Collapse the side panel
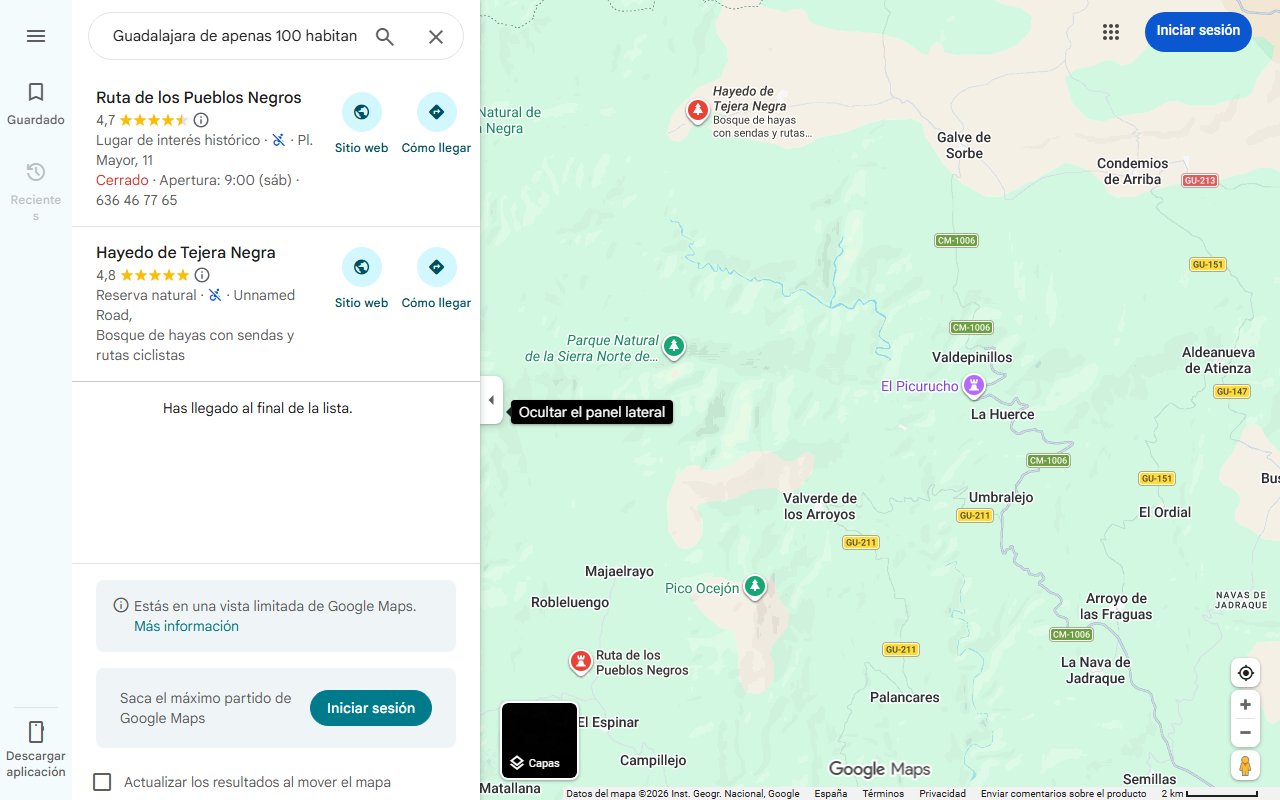The width and height of the screenshot is (1280, 800). pyautogui.click(x=491, y=399)
